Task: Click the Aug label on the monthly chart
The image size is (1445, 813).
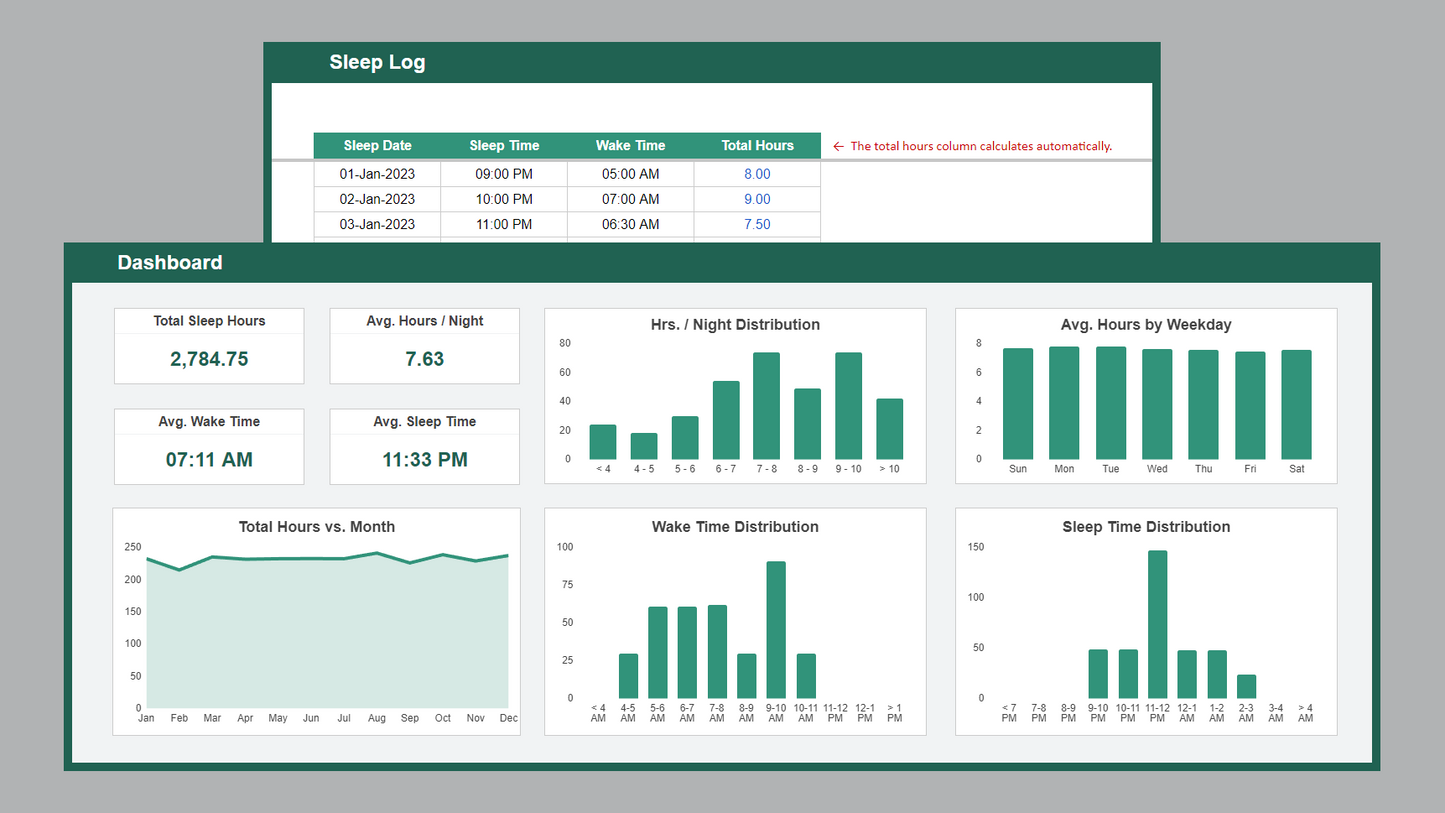Action: tap(377, 718)
